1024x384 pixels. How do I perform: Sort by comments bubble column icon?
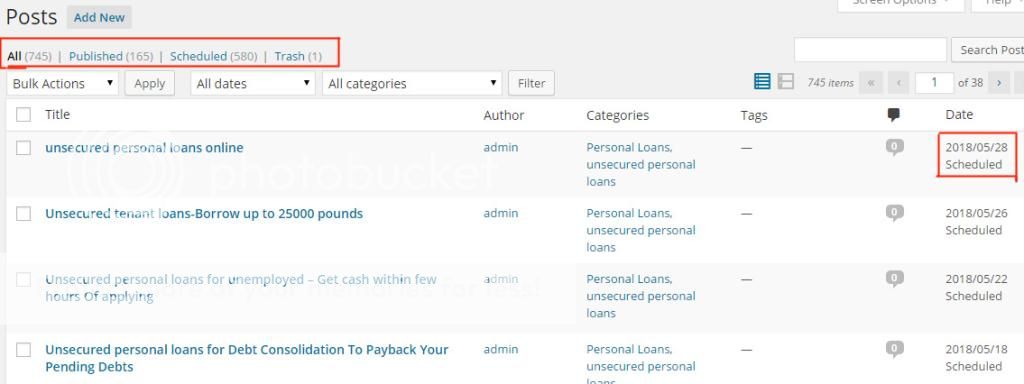point(894,115)
